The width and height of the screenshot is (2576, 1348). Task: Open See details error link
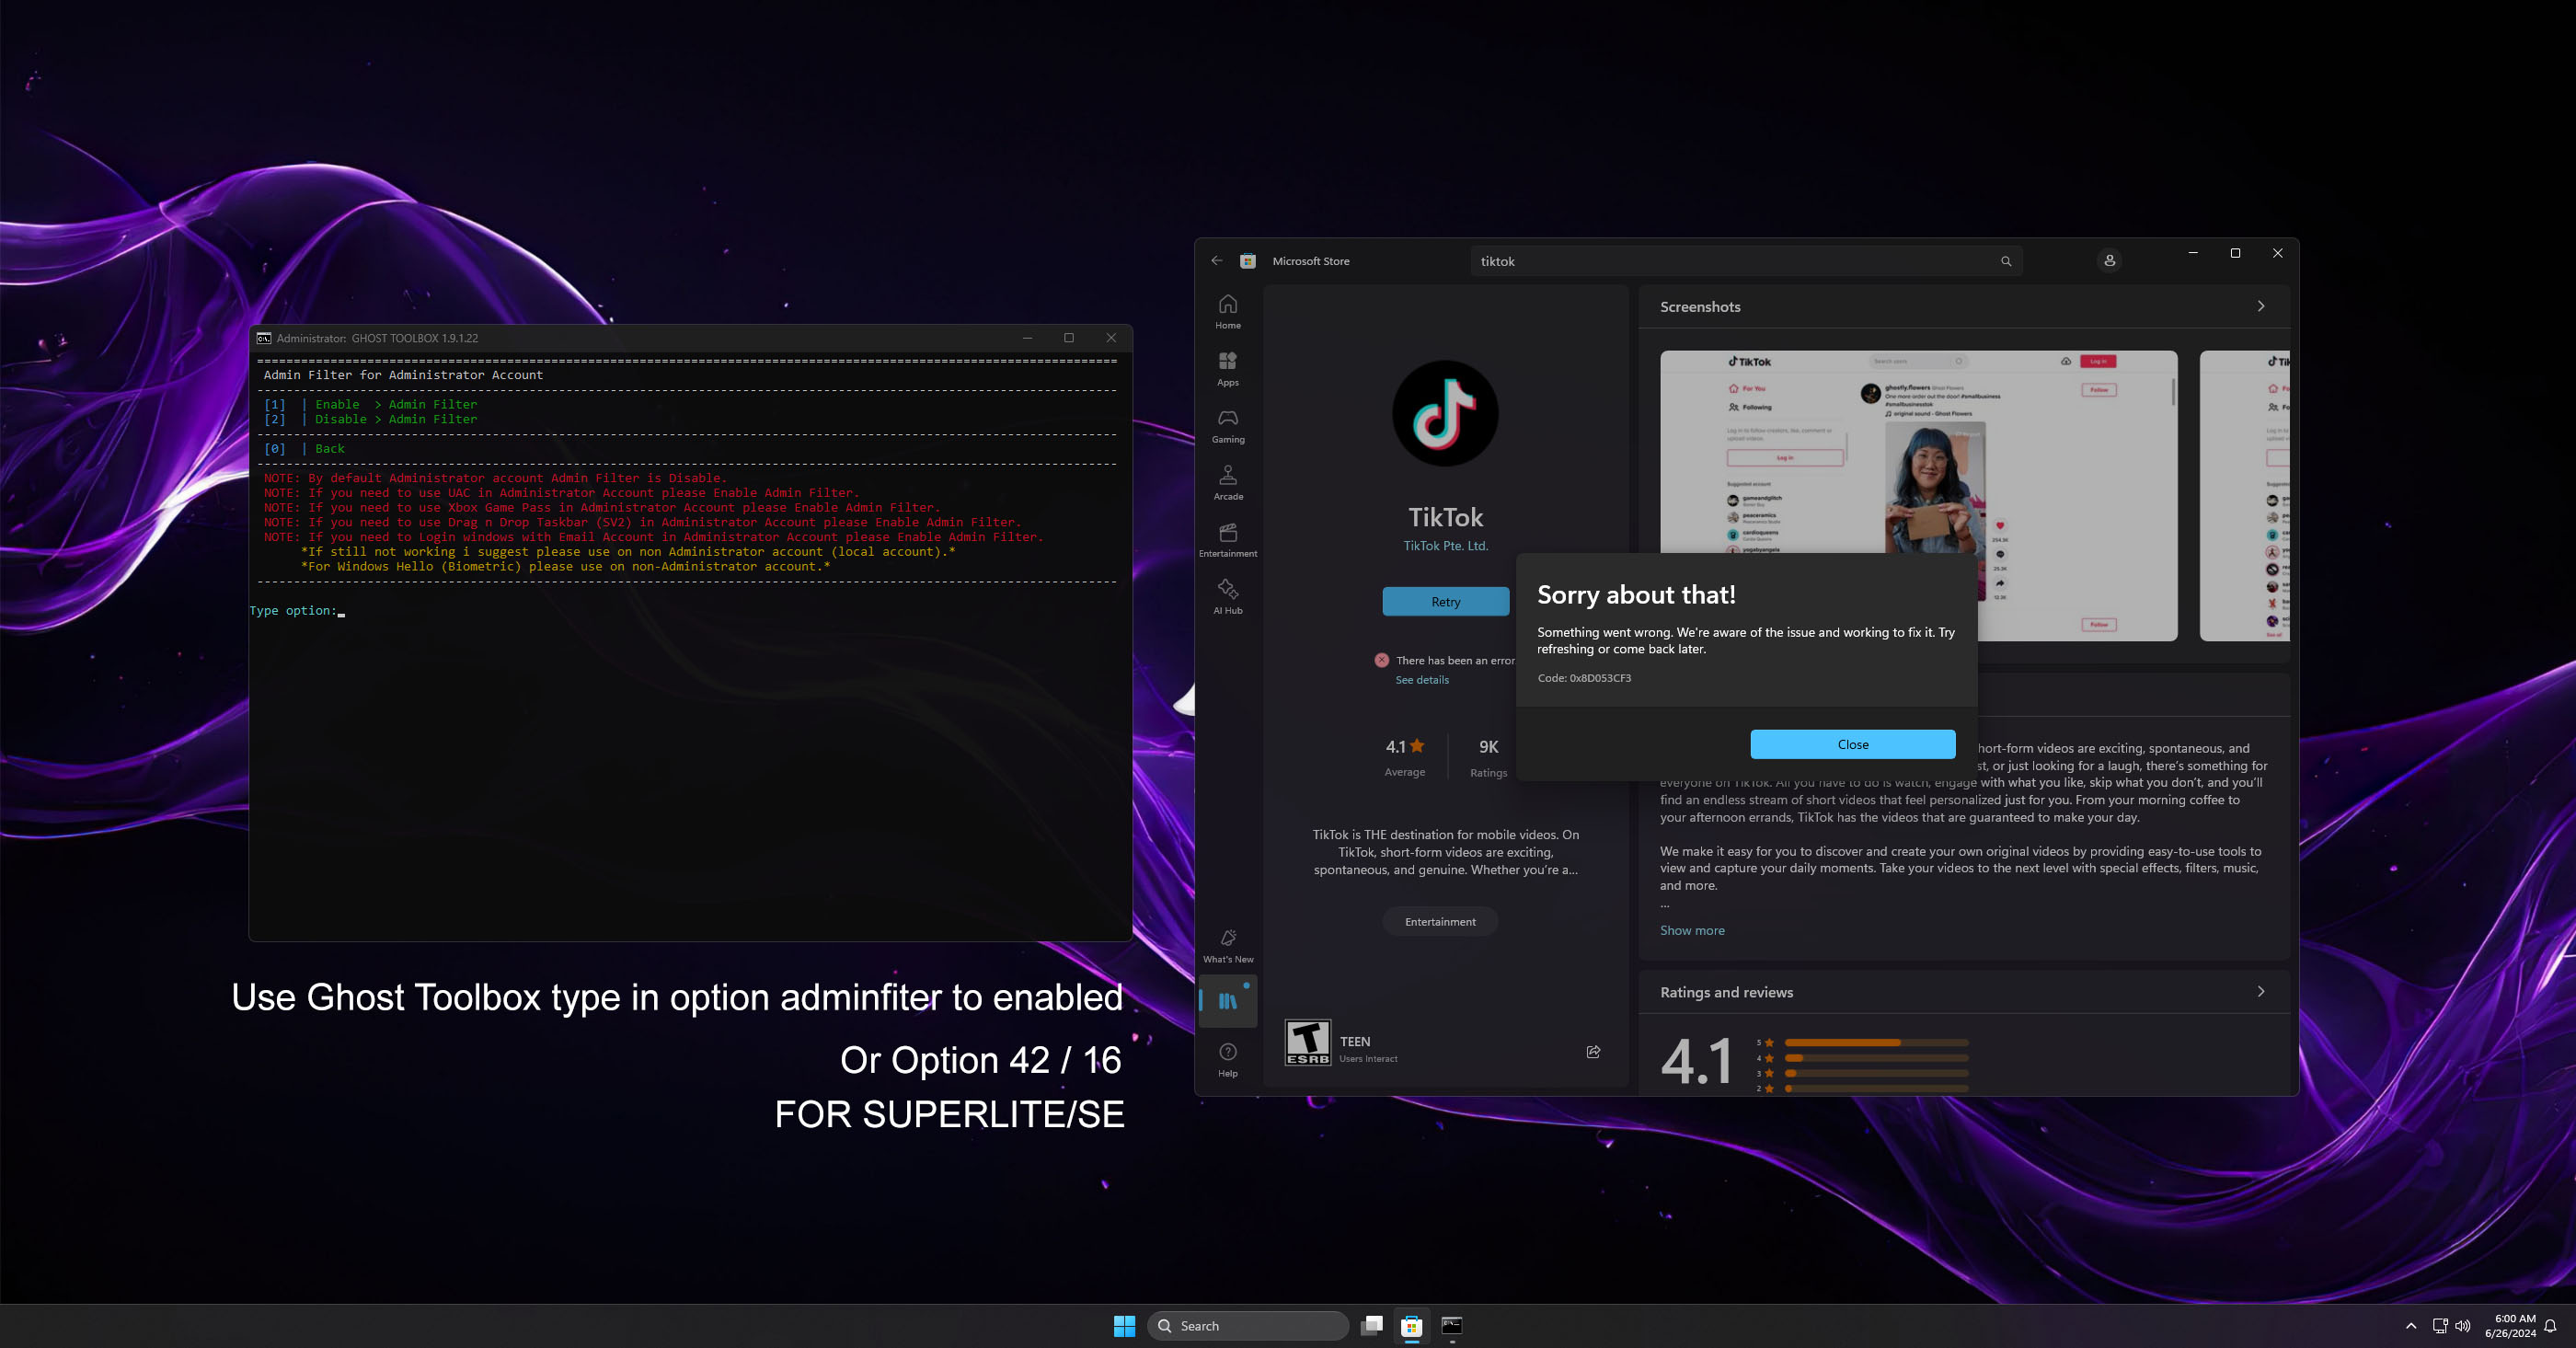(x=1422, y=680)
